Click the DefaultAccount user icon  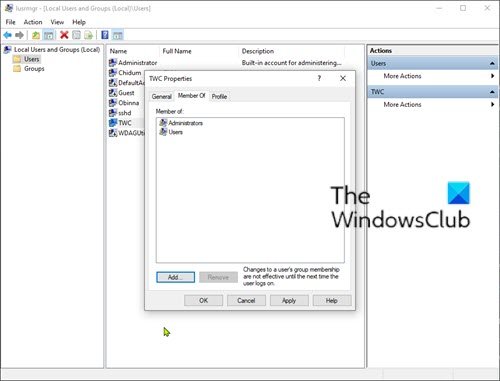113,83
